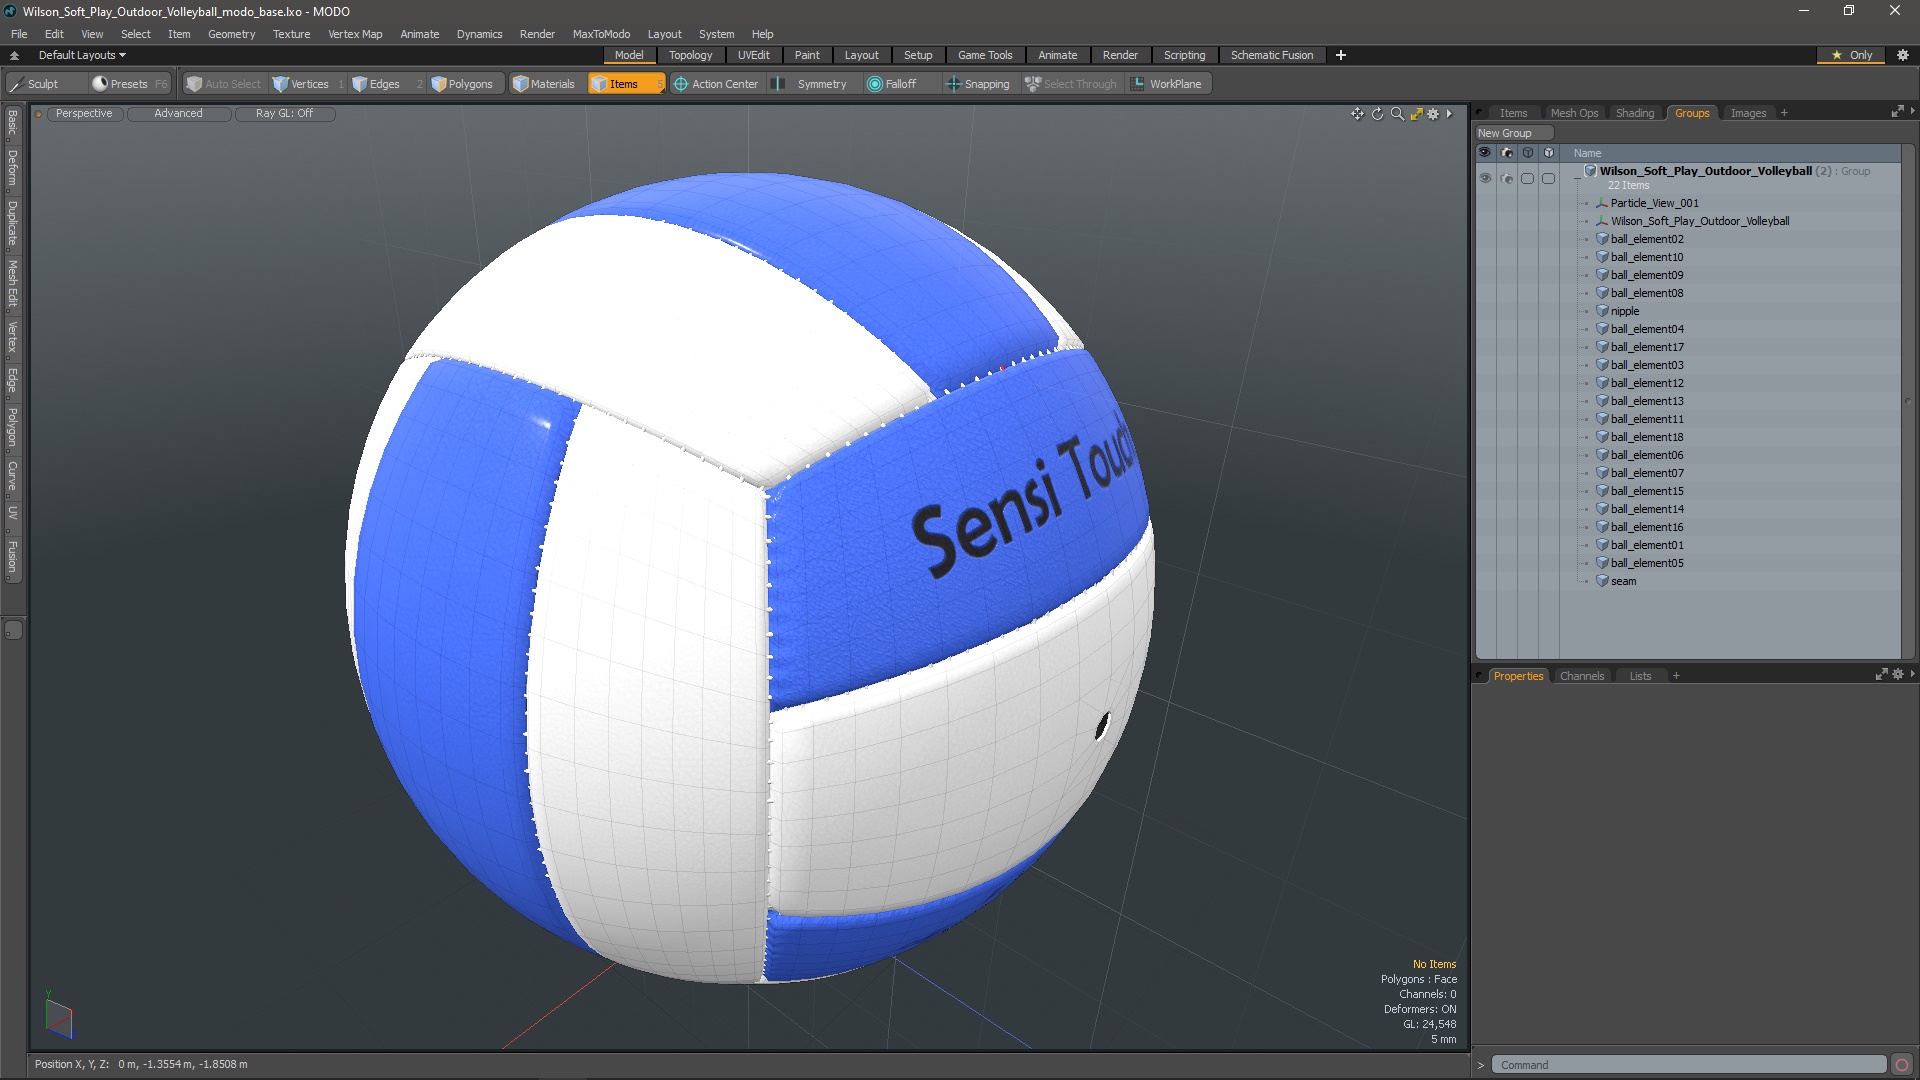1920x1080 pixels.
Task: Add a new panel tab beside Images
Action: [1784, 113]
